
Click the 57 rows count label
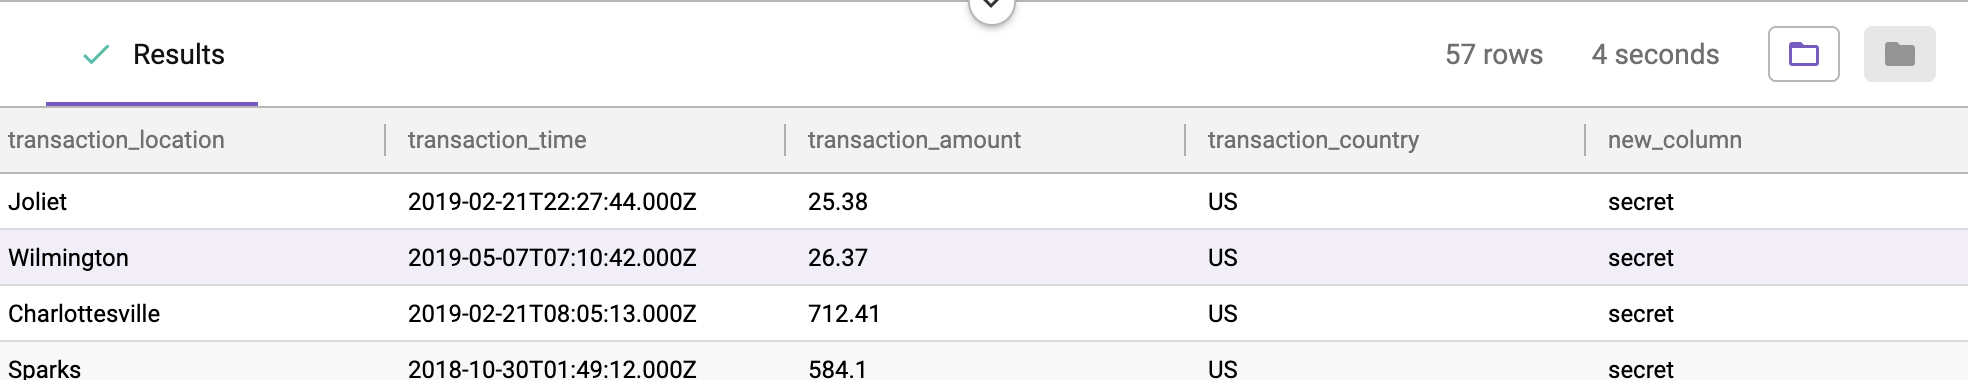point(1494,54)
